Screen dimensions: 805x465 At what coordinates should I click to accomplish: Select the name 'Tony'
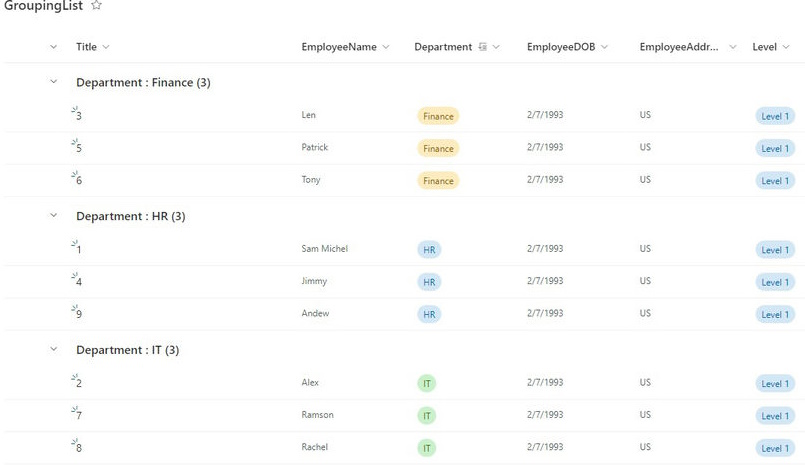tap(311, 180)
